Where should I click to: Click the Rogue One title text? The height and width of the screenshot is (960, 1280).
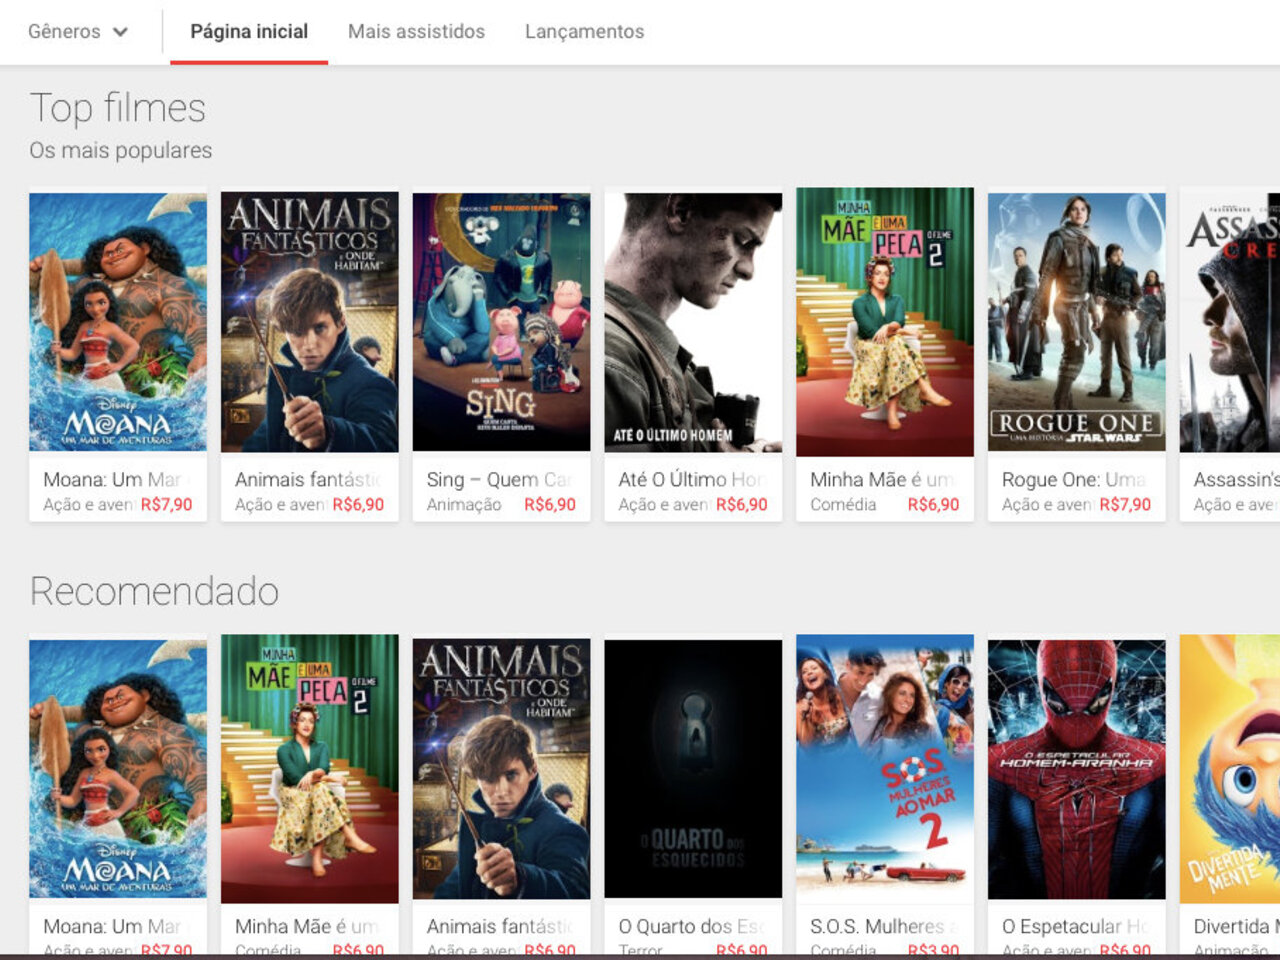pos(1074,479)
